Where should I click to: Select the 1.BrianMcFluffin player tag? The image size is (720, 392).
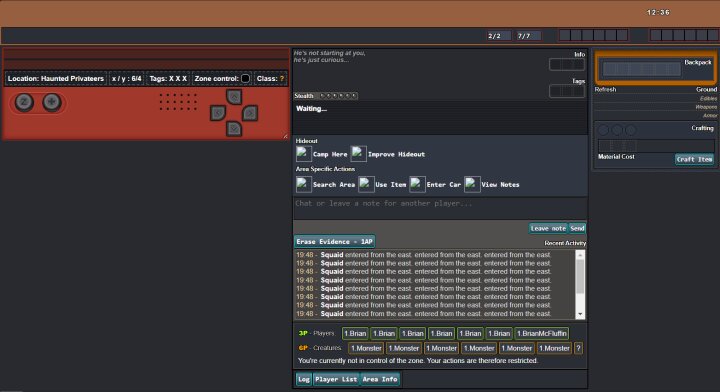point(541,334)
